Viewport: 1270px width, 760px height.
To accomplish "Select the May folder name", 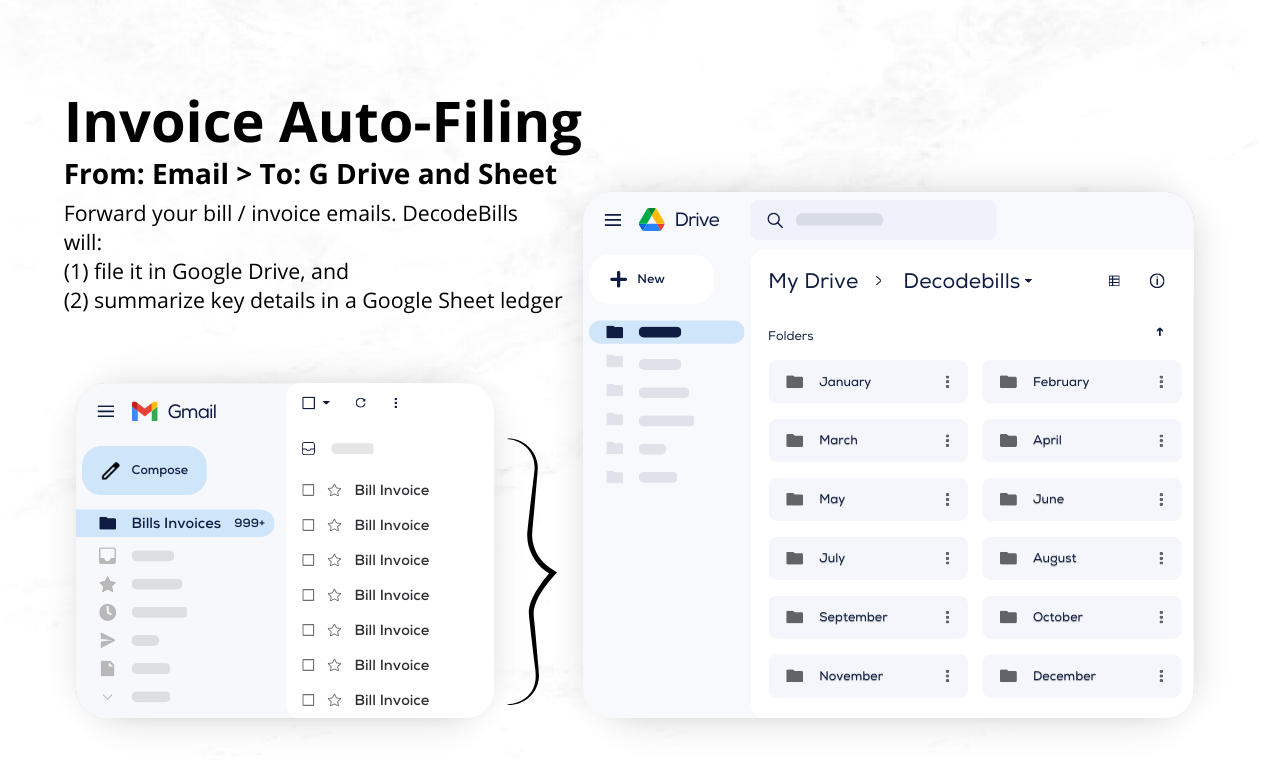I will coord(832,499).
